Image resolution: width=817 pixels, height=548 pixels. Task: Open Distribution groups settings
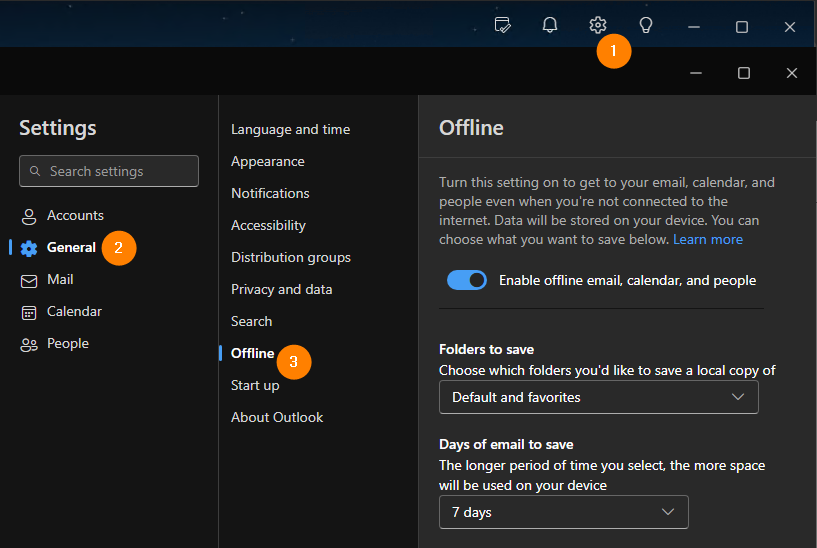(x=291, y=257)
